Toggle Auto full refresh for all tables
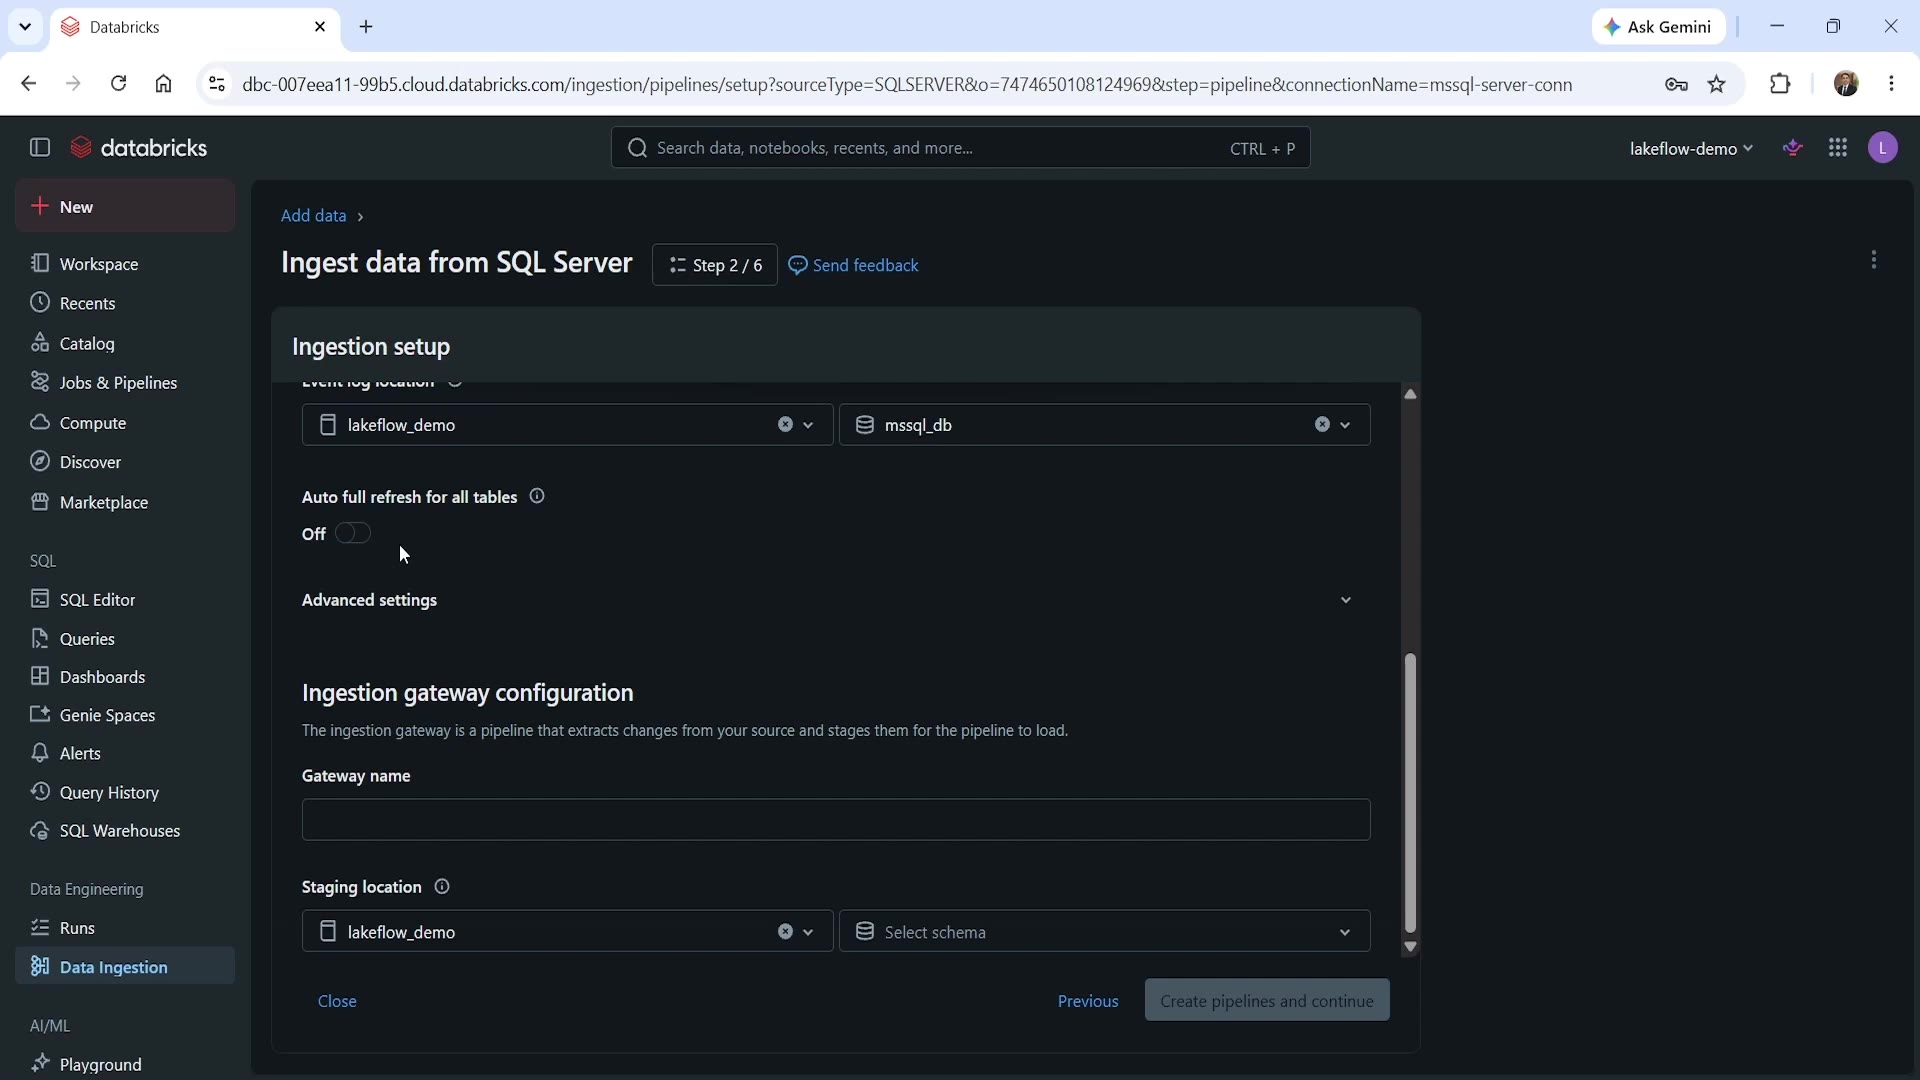 tap(353, 533)
